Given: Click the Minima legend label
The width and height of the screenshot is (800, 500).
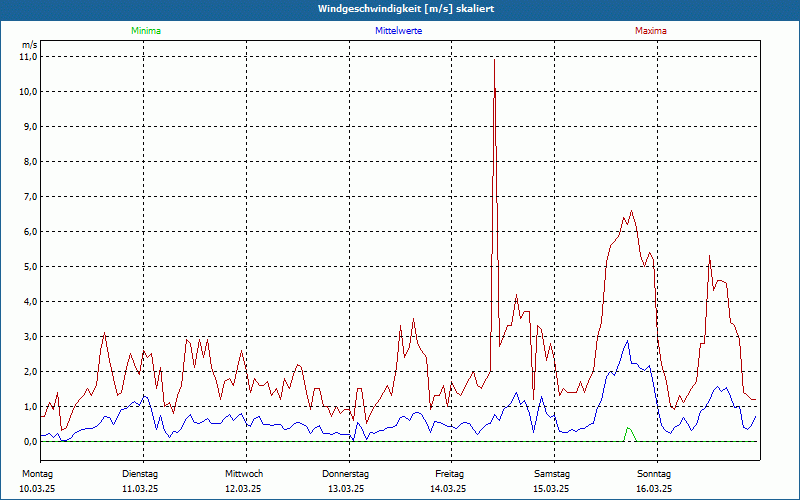Looking at the screenshot, I should click(x=146, y=31).
